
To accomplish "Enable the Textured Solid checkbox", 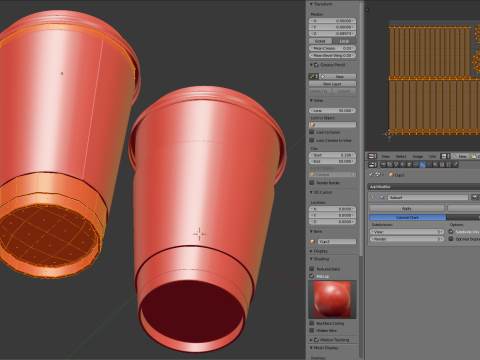I will pyautogui.click(x=312, y=269).
